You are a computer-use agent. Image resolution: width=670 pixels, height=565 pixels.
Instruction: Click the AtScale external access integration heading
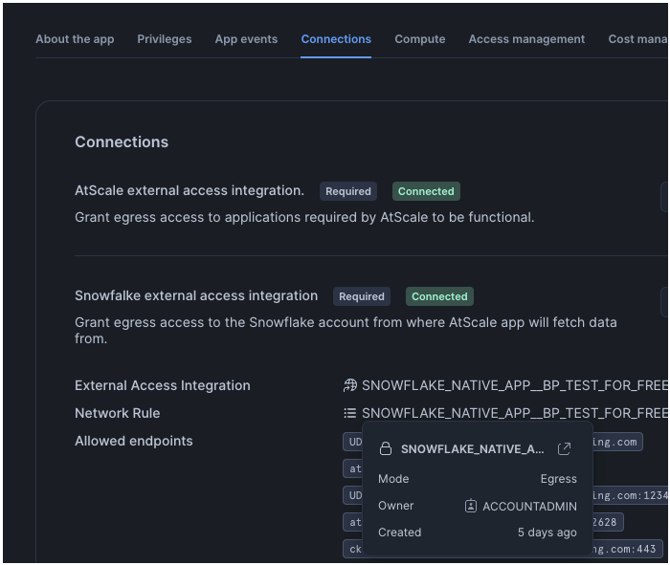click(x=189, y=191)
